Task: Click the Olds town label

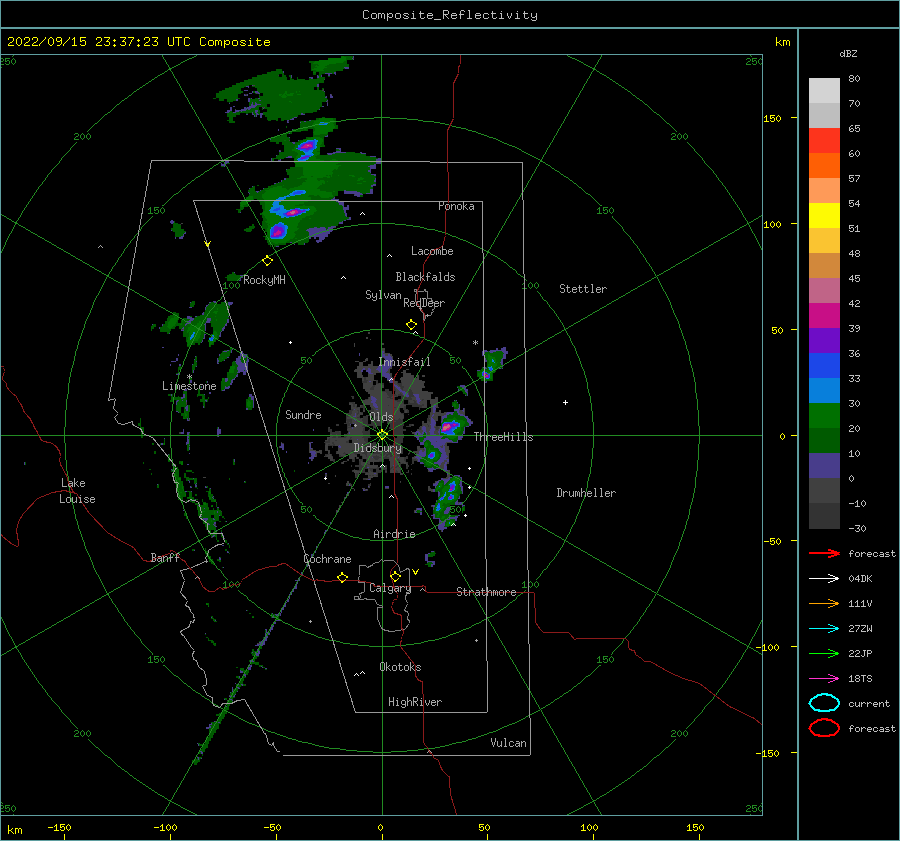Action: tap(381, 417)
